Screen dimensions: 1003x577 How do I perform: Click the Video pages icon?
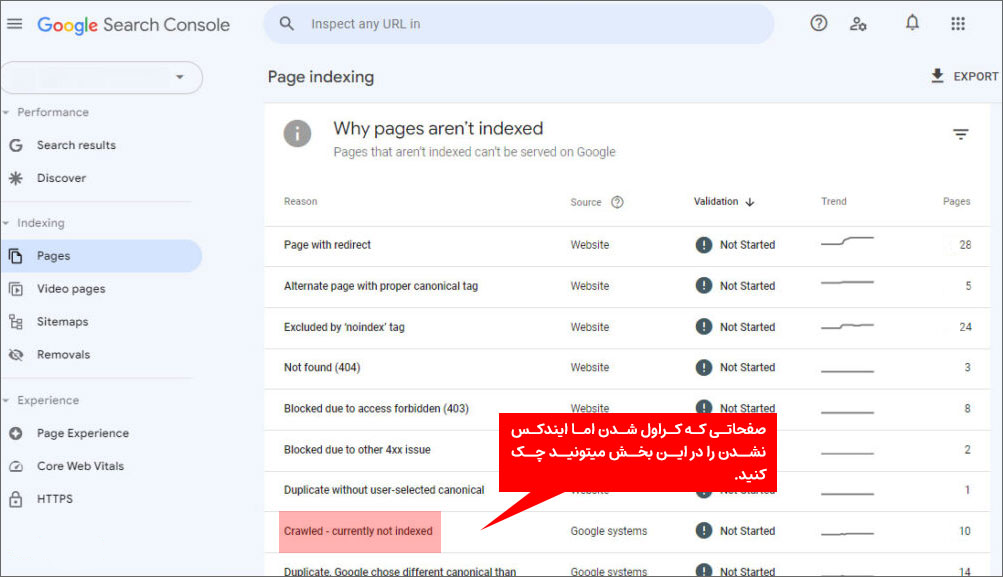[x=16, y=289]
